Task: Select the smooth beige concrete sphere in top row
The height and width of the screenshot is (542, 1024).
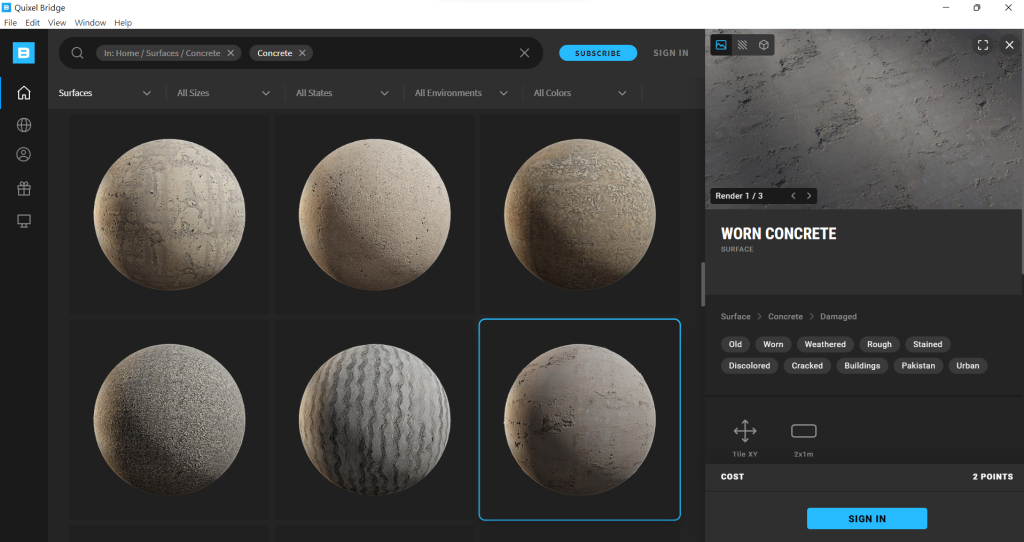Action: click(x=374, y=214)
